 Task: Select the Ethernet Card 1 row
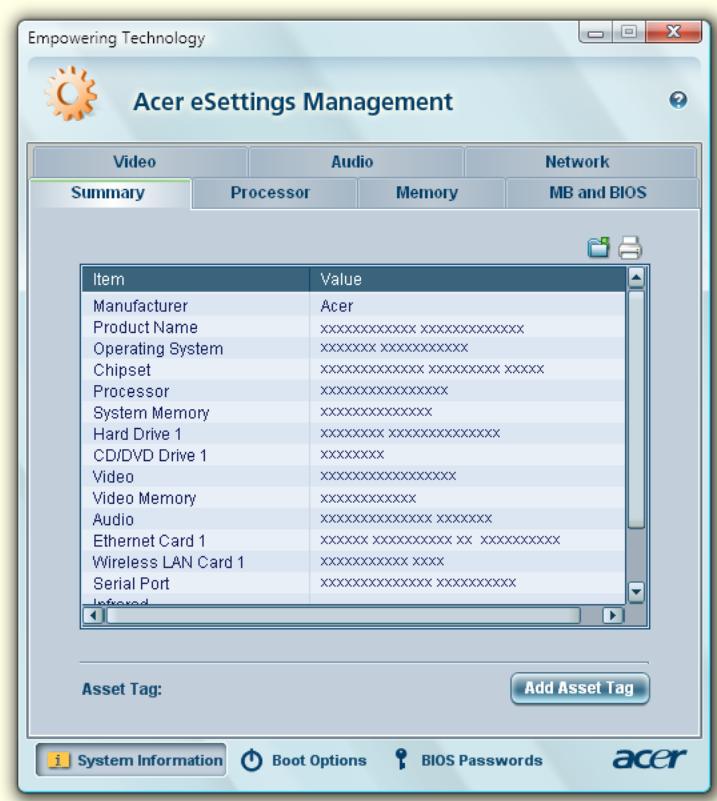[353, 541]
